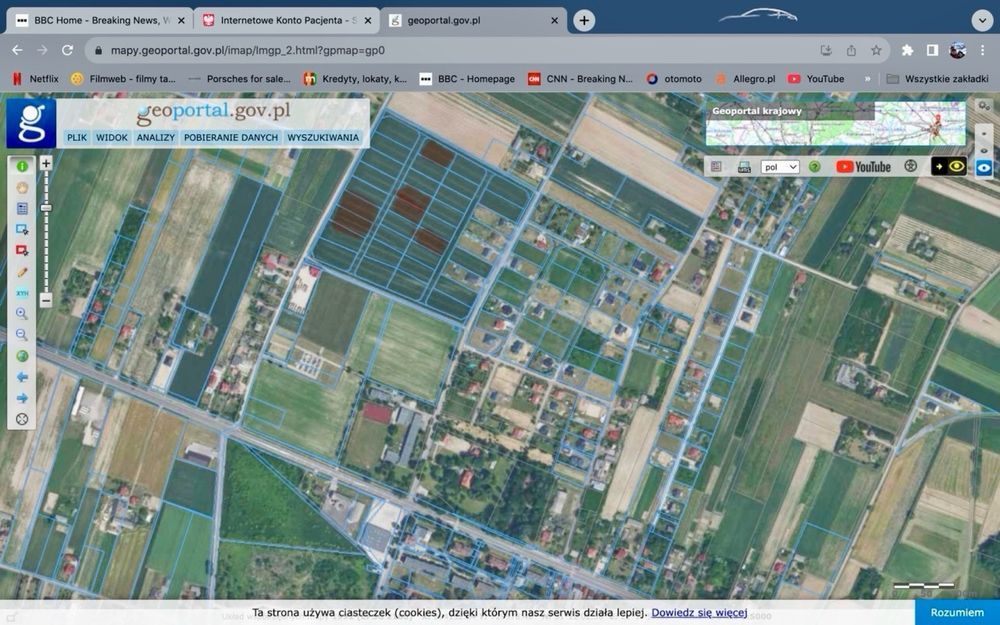The height and width of the screenshot is (625, 1000).
Task: Activate the pencil drawing tool
Action: pyautogui.click(x=22, y=272)
